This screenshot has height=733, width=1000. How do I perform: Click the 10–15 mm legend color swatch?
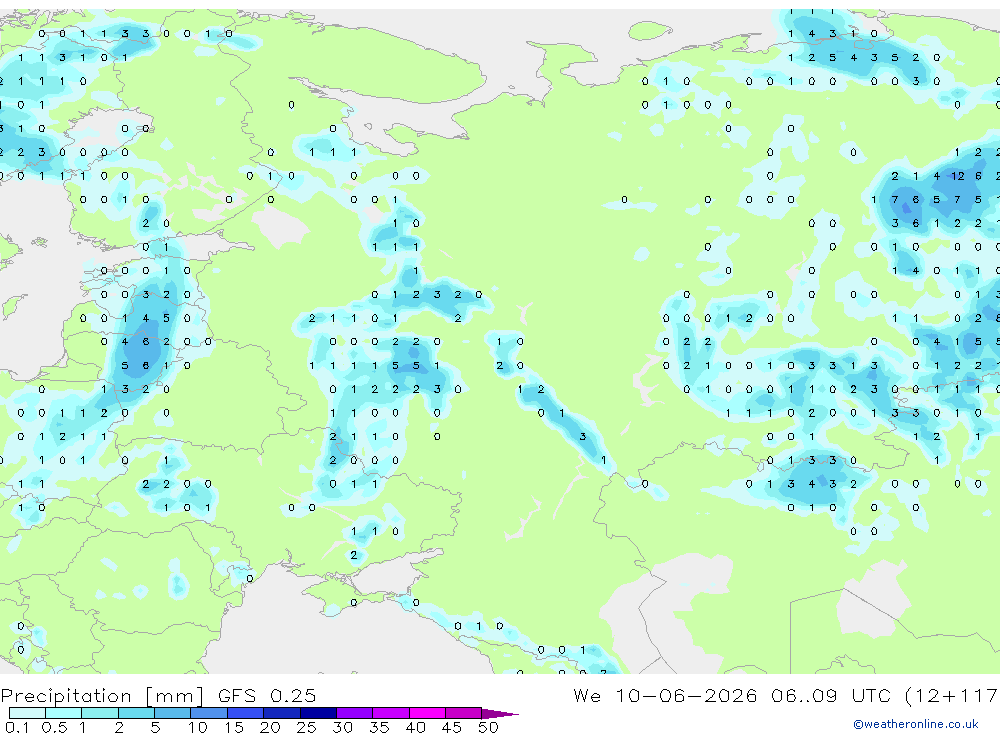tap(209, 713)
